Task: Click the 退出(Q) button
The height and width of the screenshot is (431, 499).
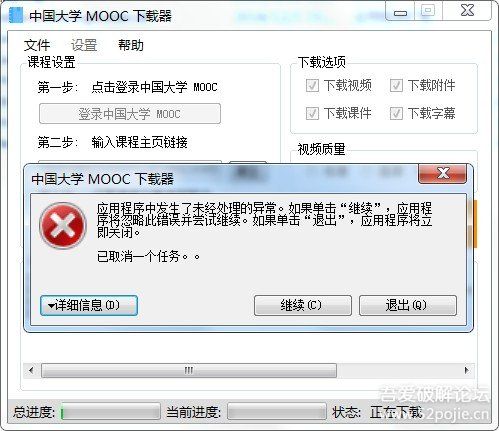Action: coord(408,305)
